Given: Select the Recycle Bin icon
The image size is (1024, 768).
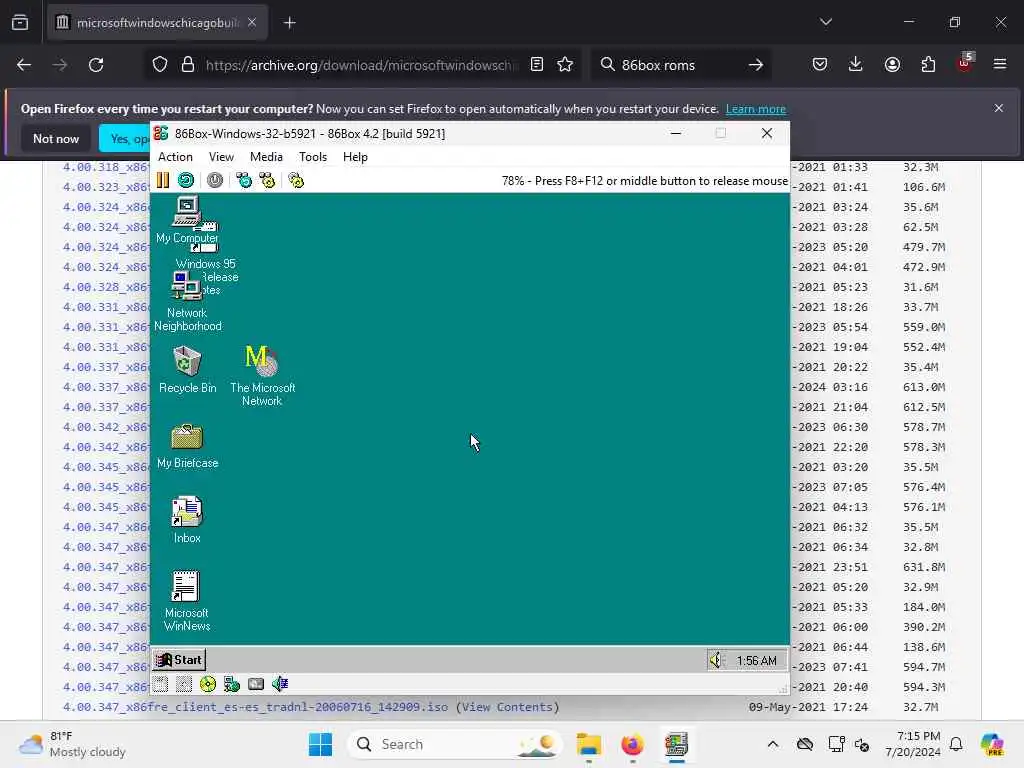Looking at the screenshot, I should point(187,370).
